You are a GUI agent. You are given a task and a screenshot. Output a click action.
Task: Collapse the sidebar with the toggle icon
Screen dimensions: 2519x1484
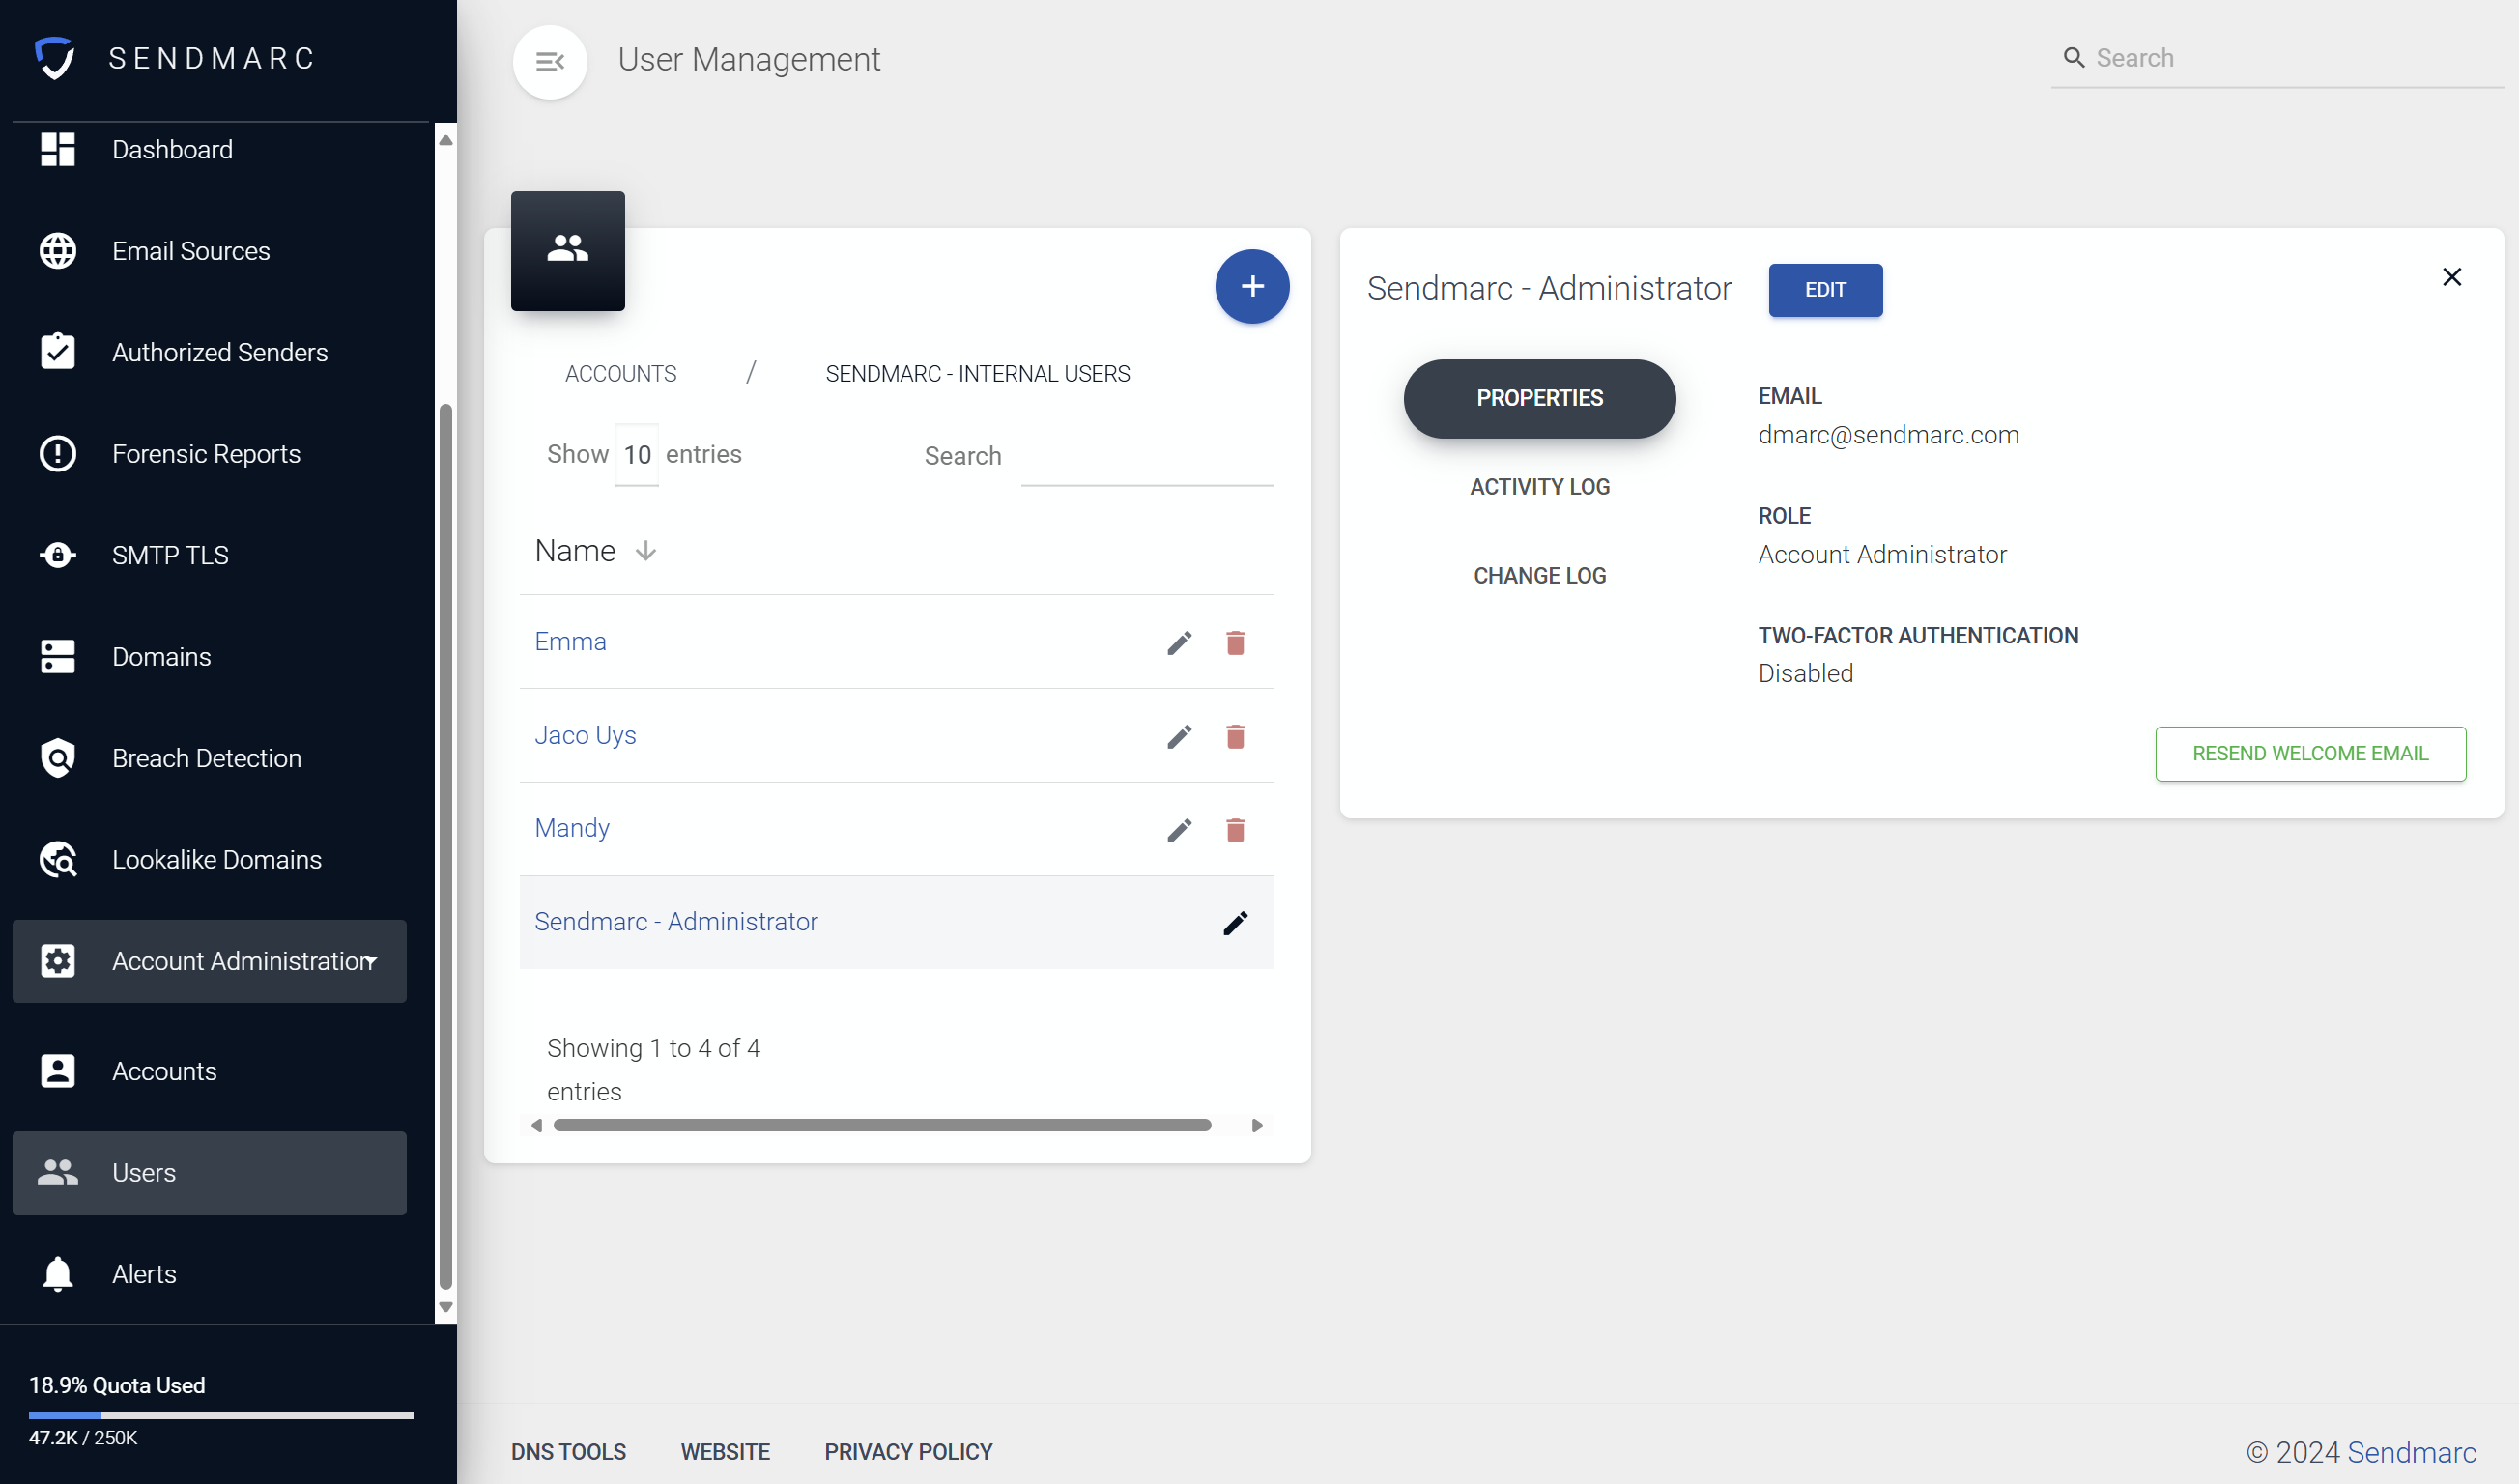click(x=549, y=61)
